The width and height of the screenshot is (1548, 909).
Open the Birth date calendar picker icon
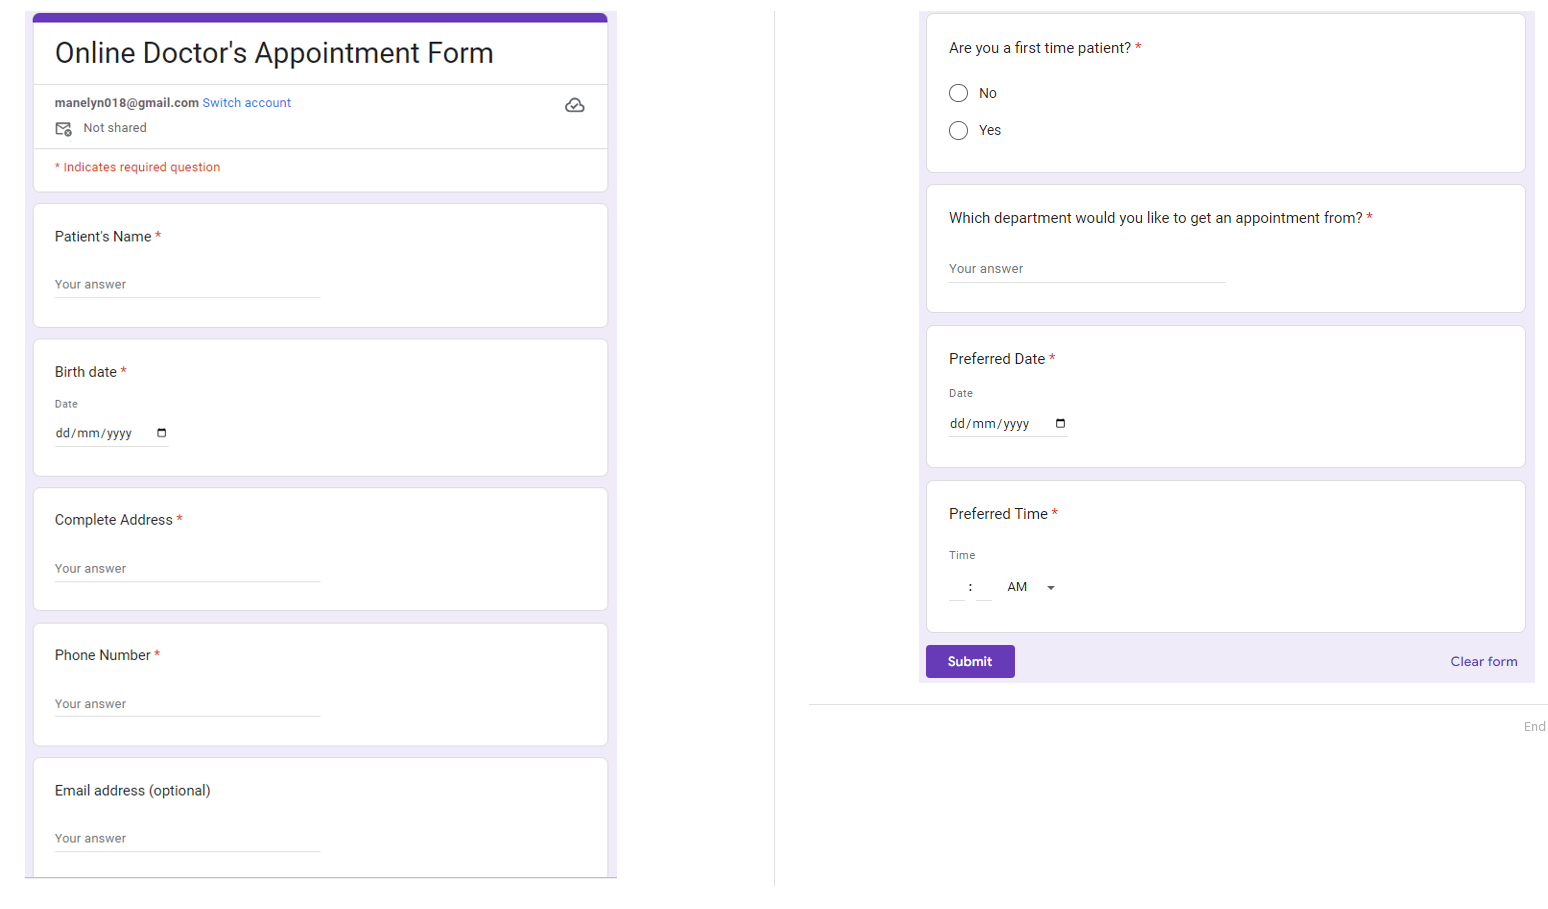[162, 433]
